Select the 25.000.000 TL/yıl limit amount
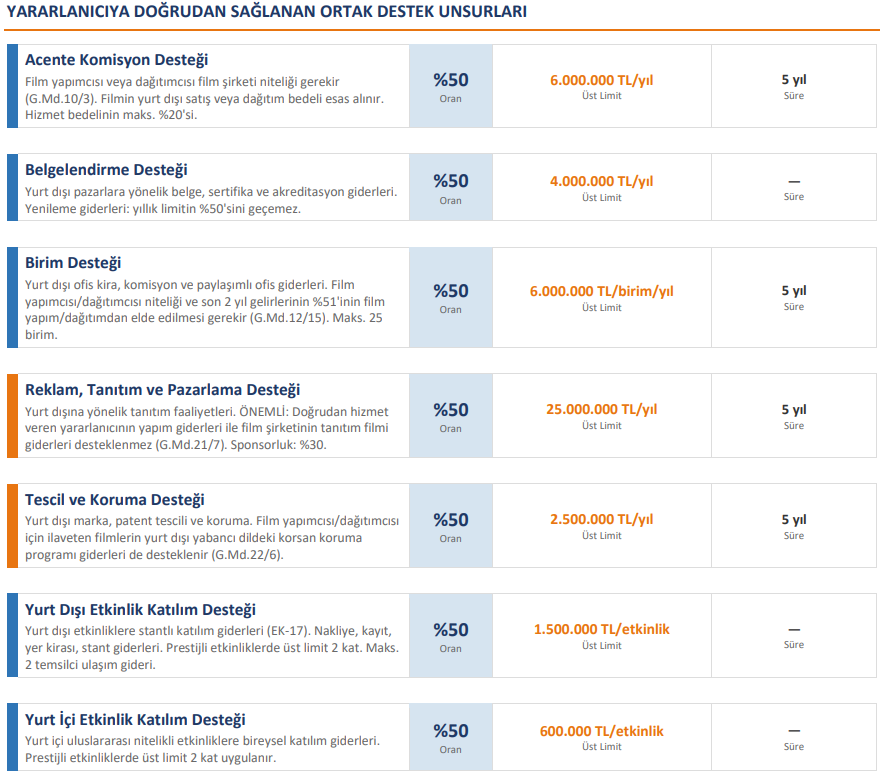The image size is (882, 776). [x=601, y=409]
